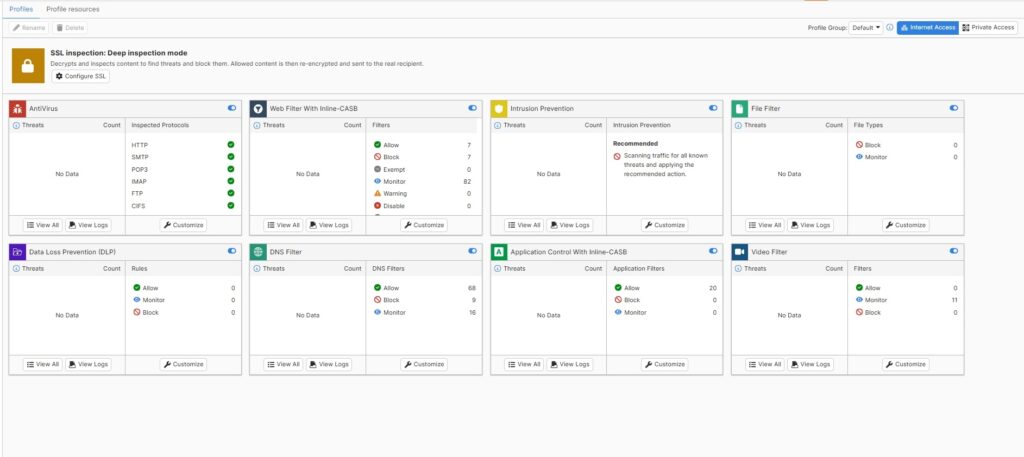The height and width of the screenshot is (457, 1024).
Task: Turn off the Video Filter toggle
Action: [954, 252]
